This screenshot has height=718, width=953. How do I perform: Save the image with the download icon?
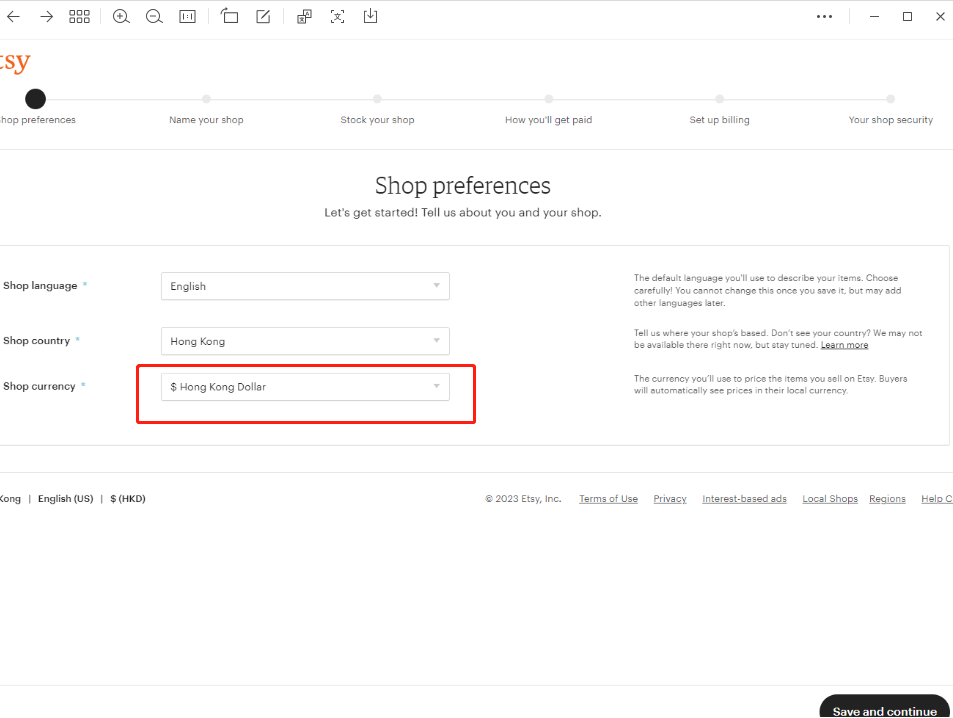point(370,16)
